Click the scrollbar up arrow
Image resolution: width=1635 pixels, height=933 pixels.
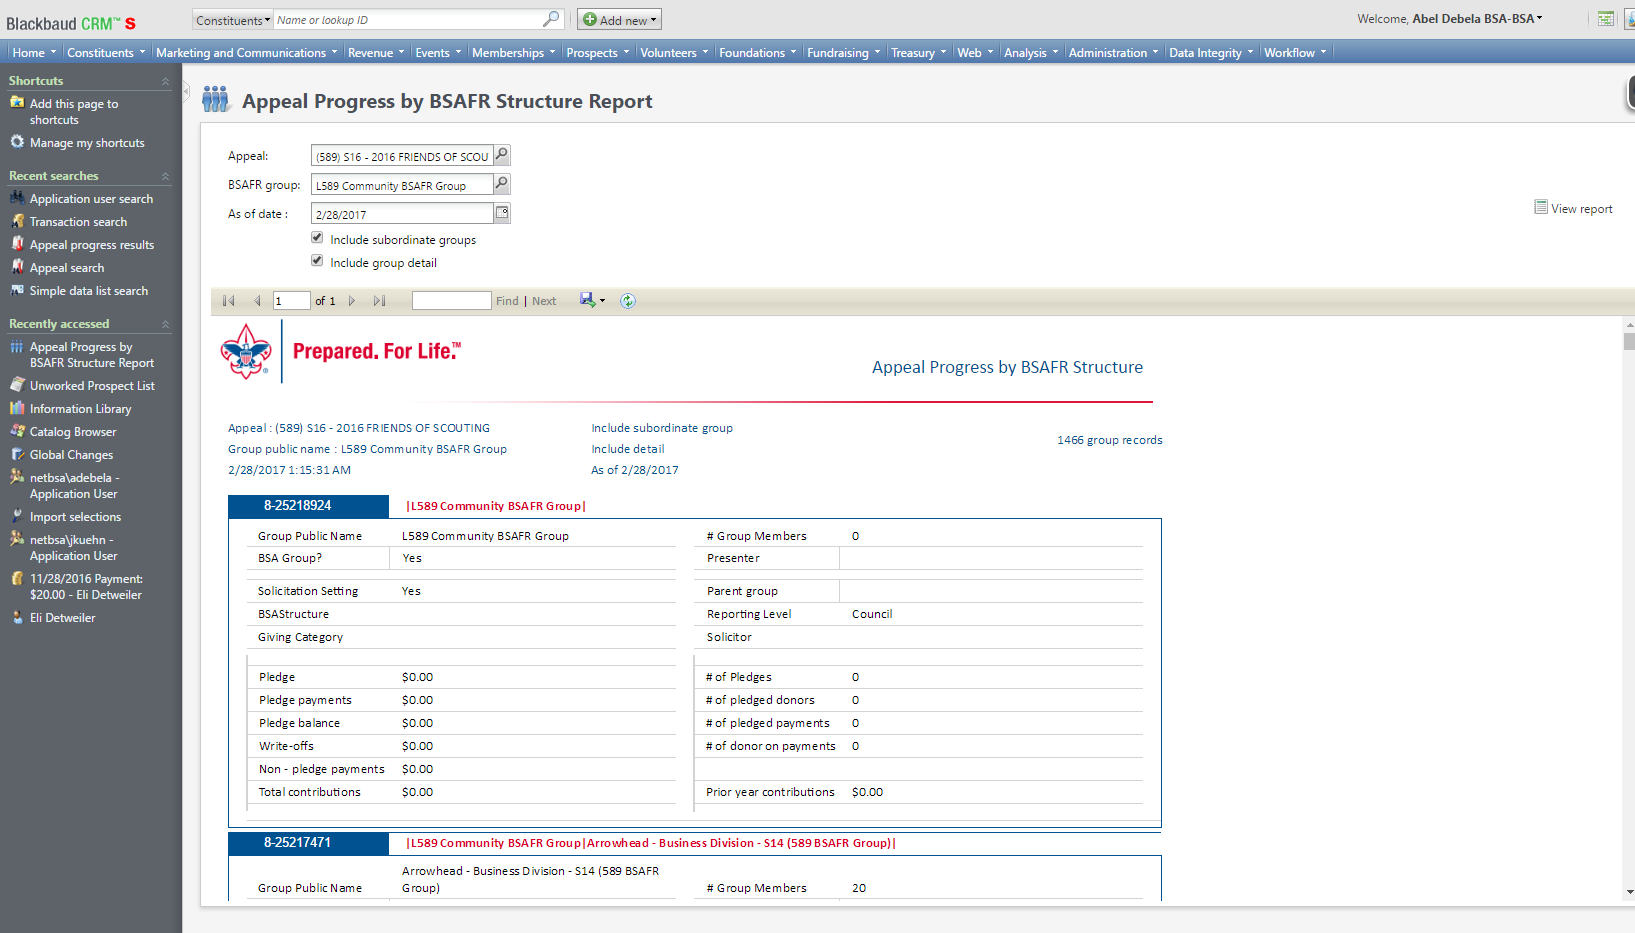(1629, 324)
